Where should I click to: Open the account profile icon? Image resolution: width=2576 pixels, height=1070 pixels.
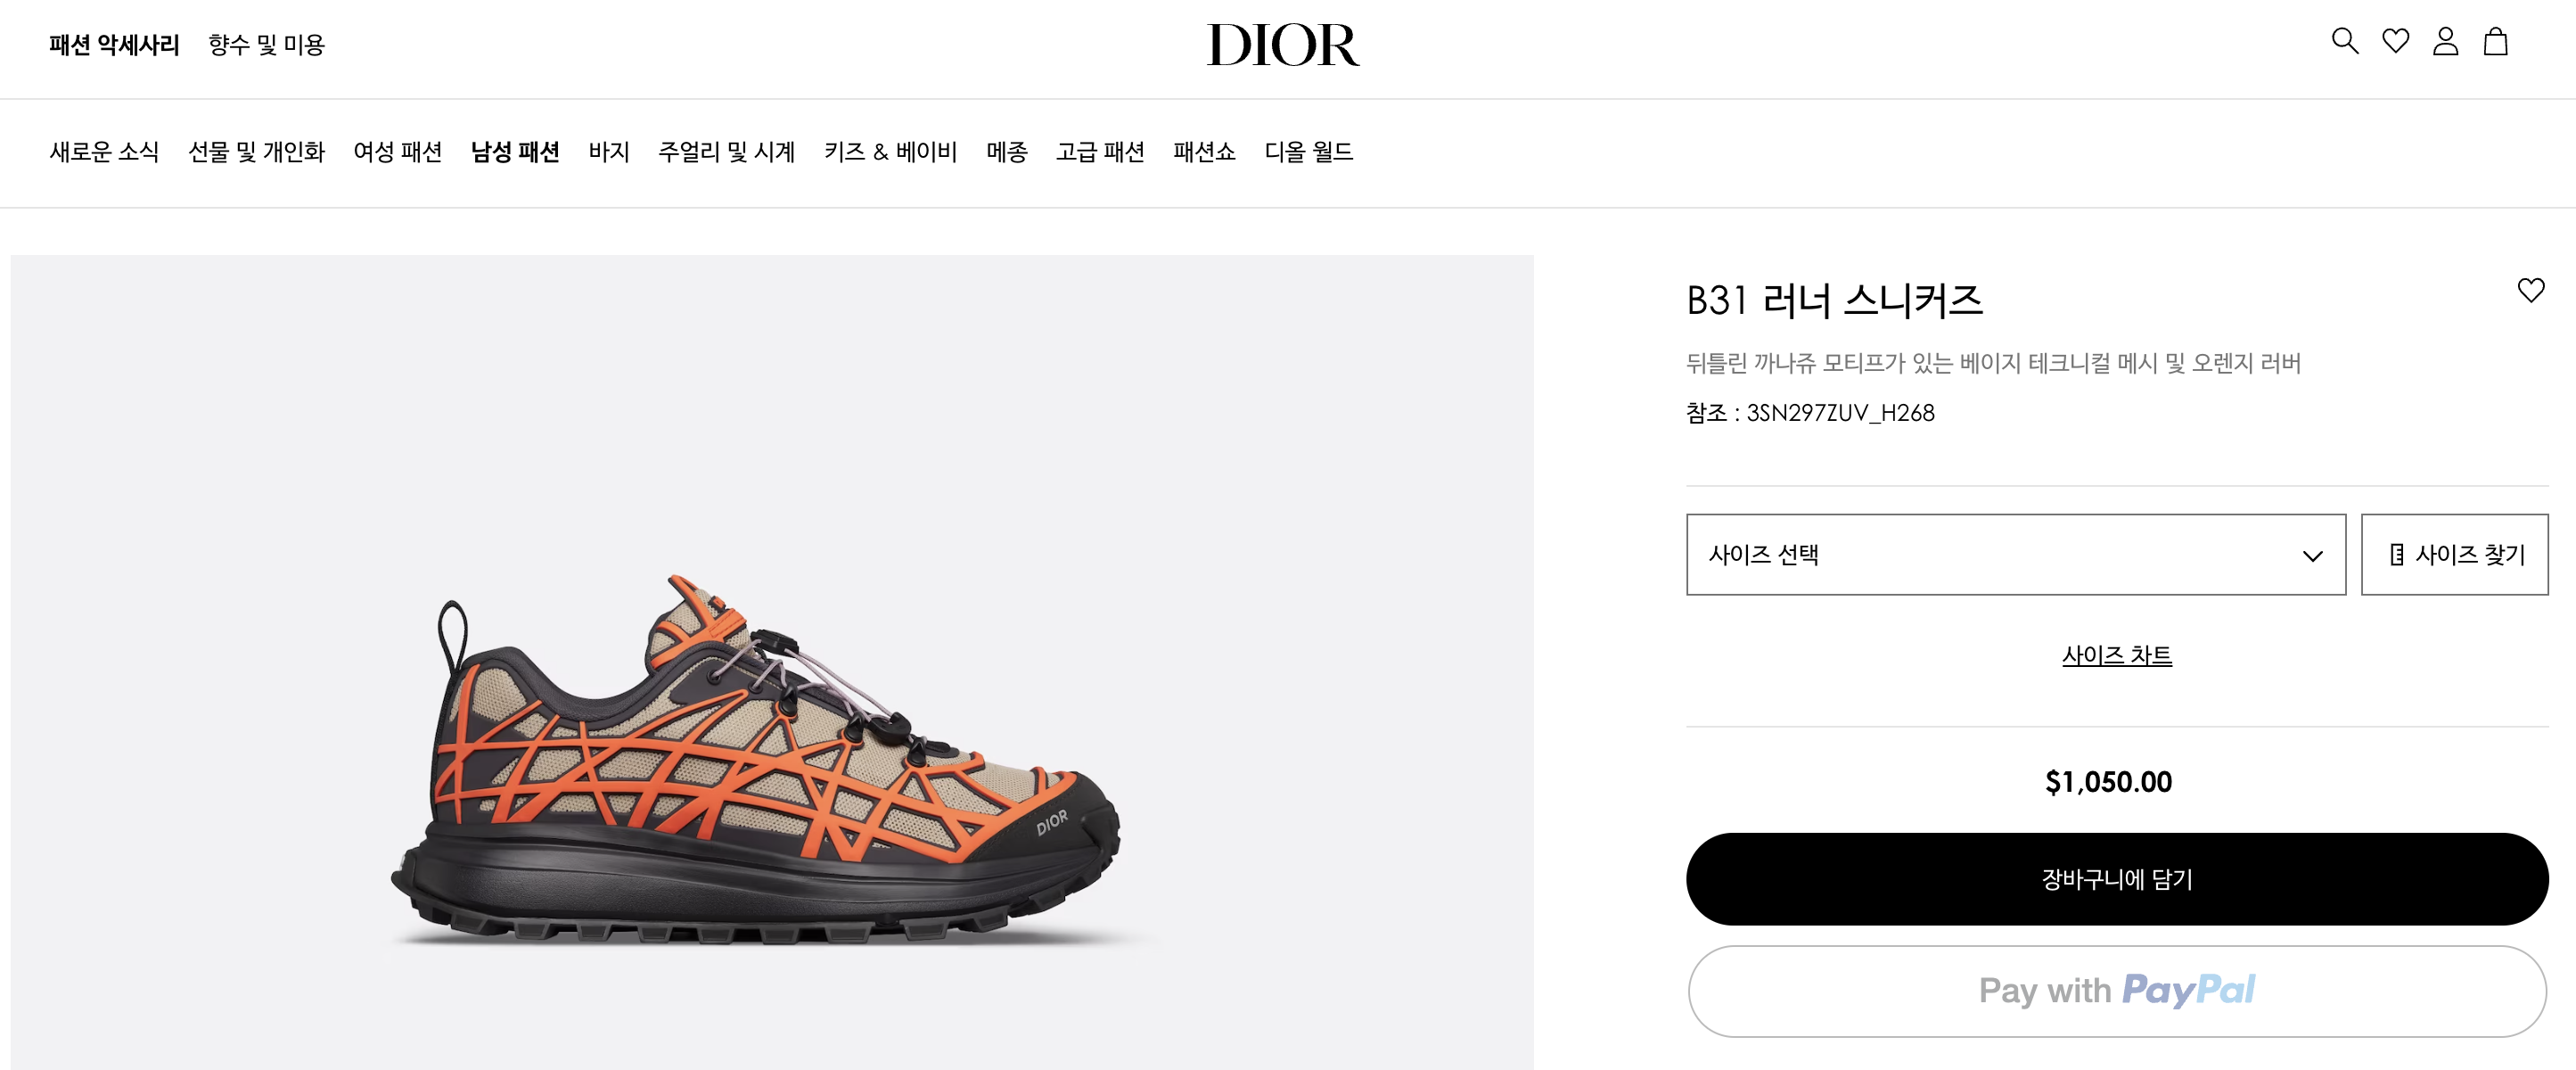[x=2446, y=41]
